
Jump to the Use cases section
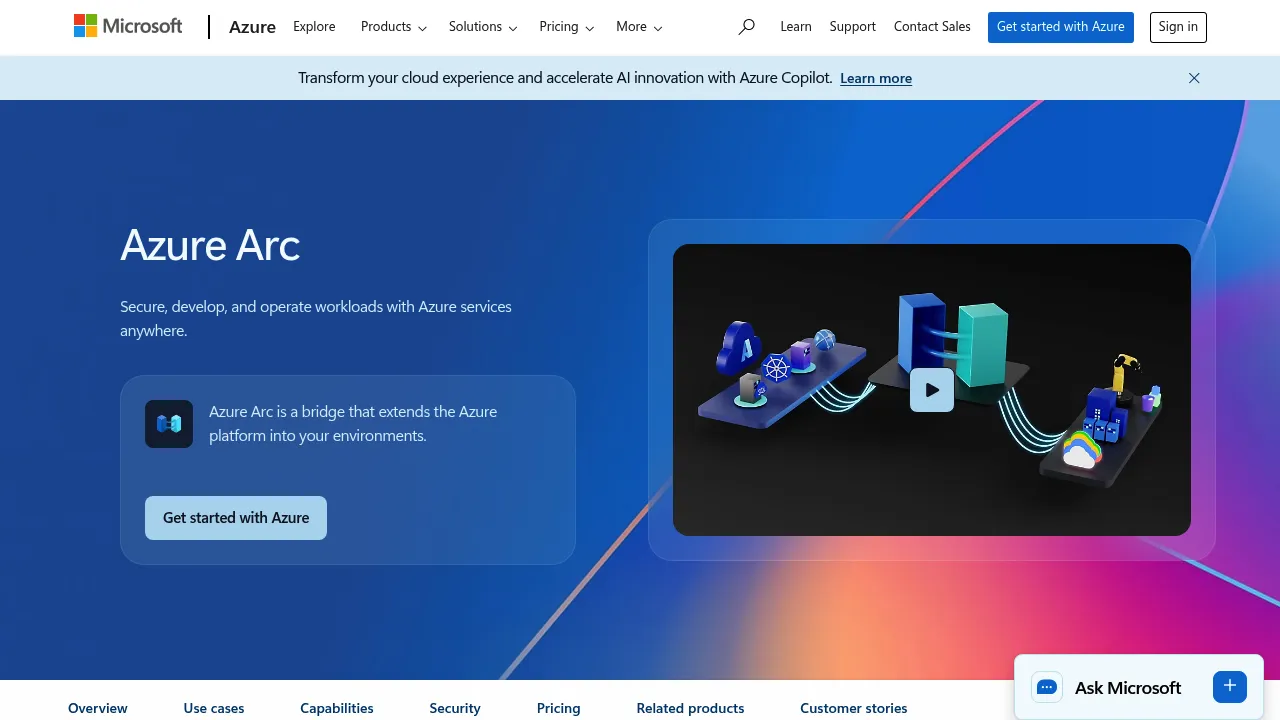[214, 708]
